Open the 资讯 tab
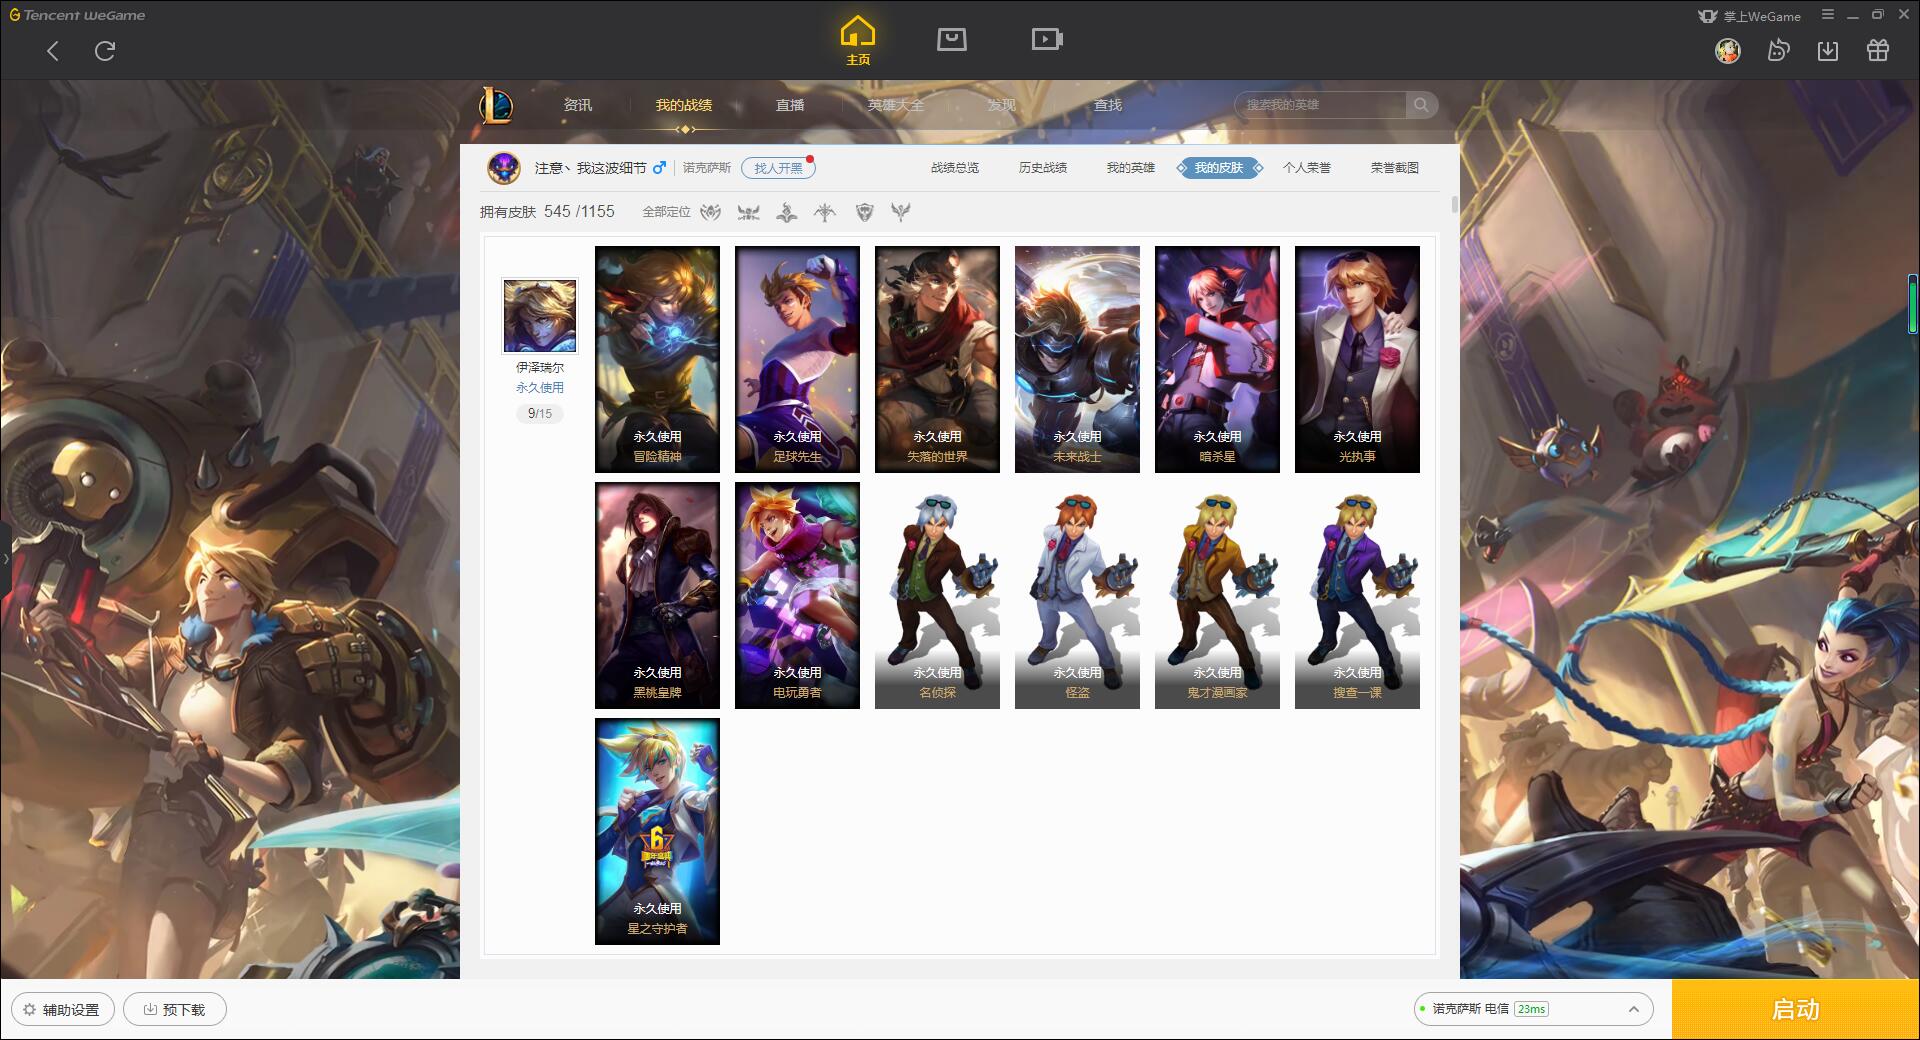The image size is (1920, 1040). tap(577, 104)
